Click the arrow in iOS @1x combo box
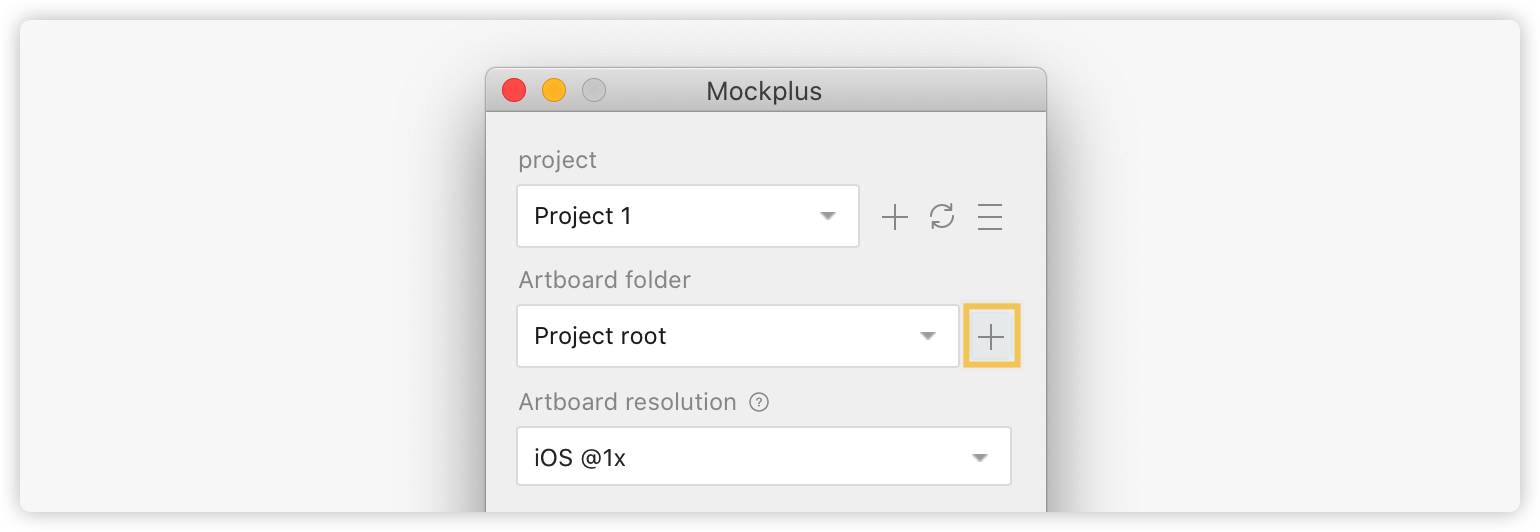The image size is (1540, 532). [980, 458]
